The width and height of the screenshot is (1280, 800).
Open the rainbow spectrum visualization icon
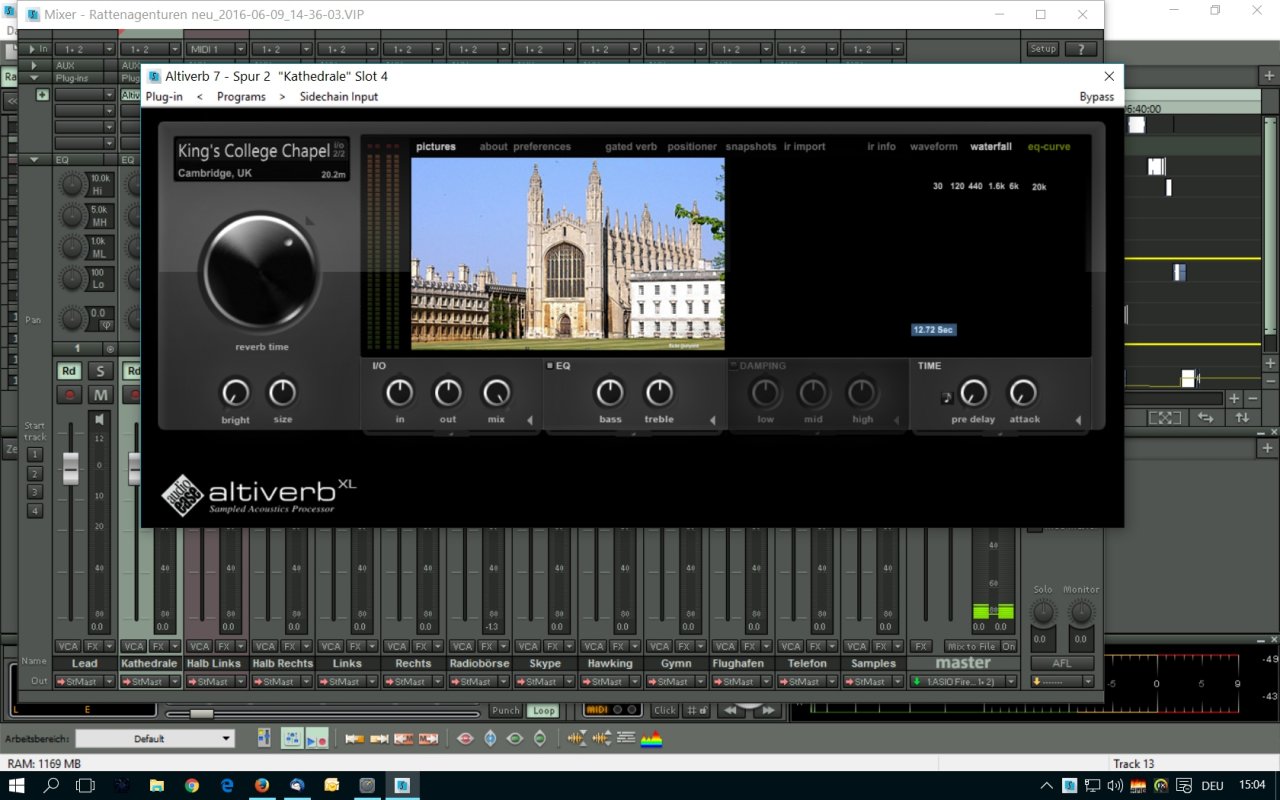click(651, 738)
